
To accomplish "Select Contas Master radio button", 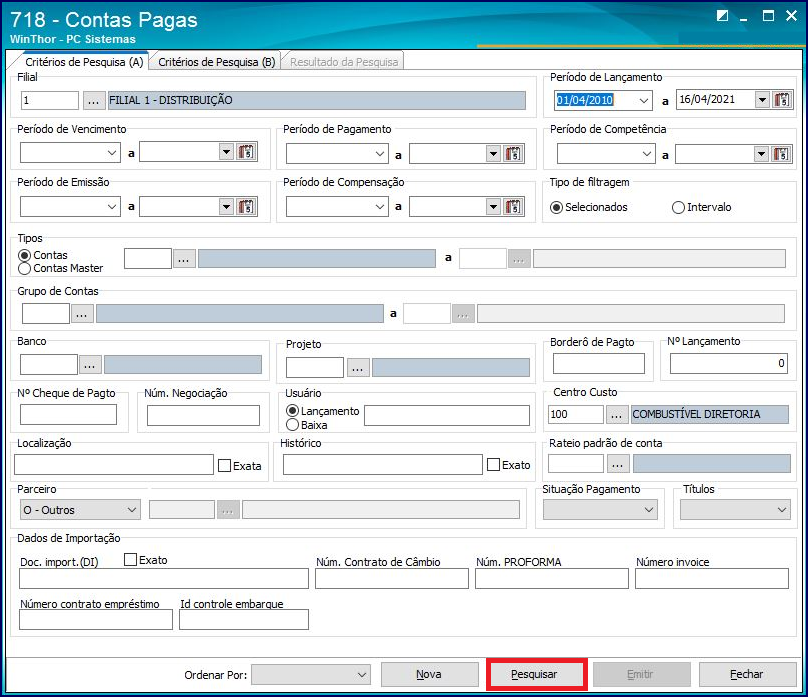I will [24, 268].
